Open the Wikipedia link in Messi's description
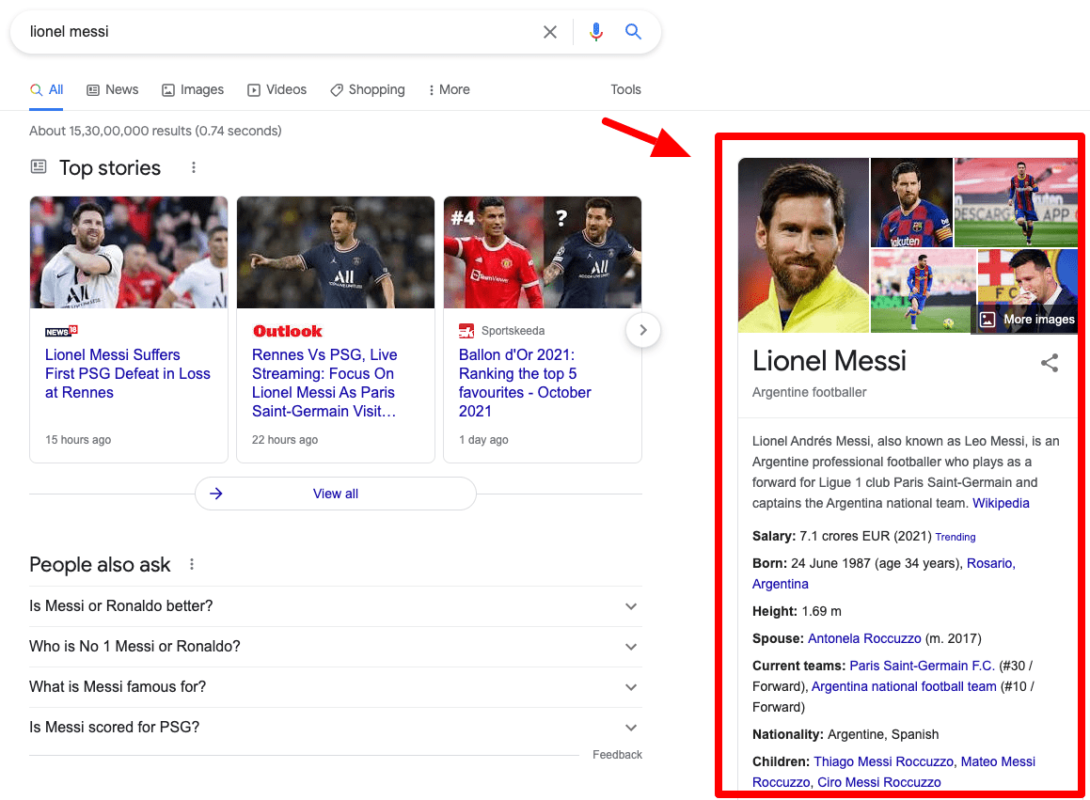This screenshot has width=1090, height=800. (1000, 503)
